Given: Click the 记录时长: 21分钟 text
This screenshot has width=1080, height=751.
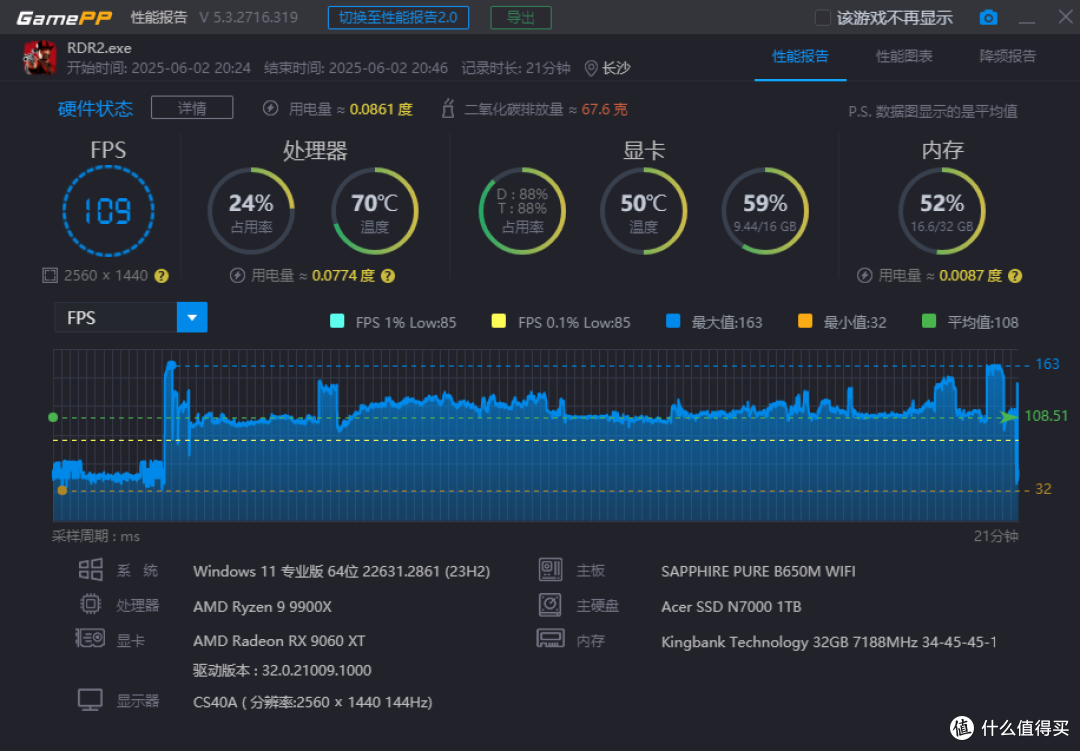Looking at the screenshot, I should (516, 68).
